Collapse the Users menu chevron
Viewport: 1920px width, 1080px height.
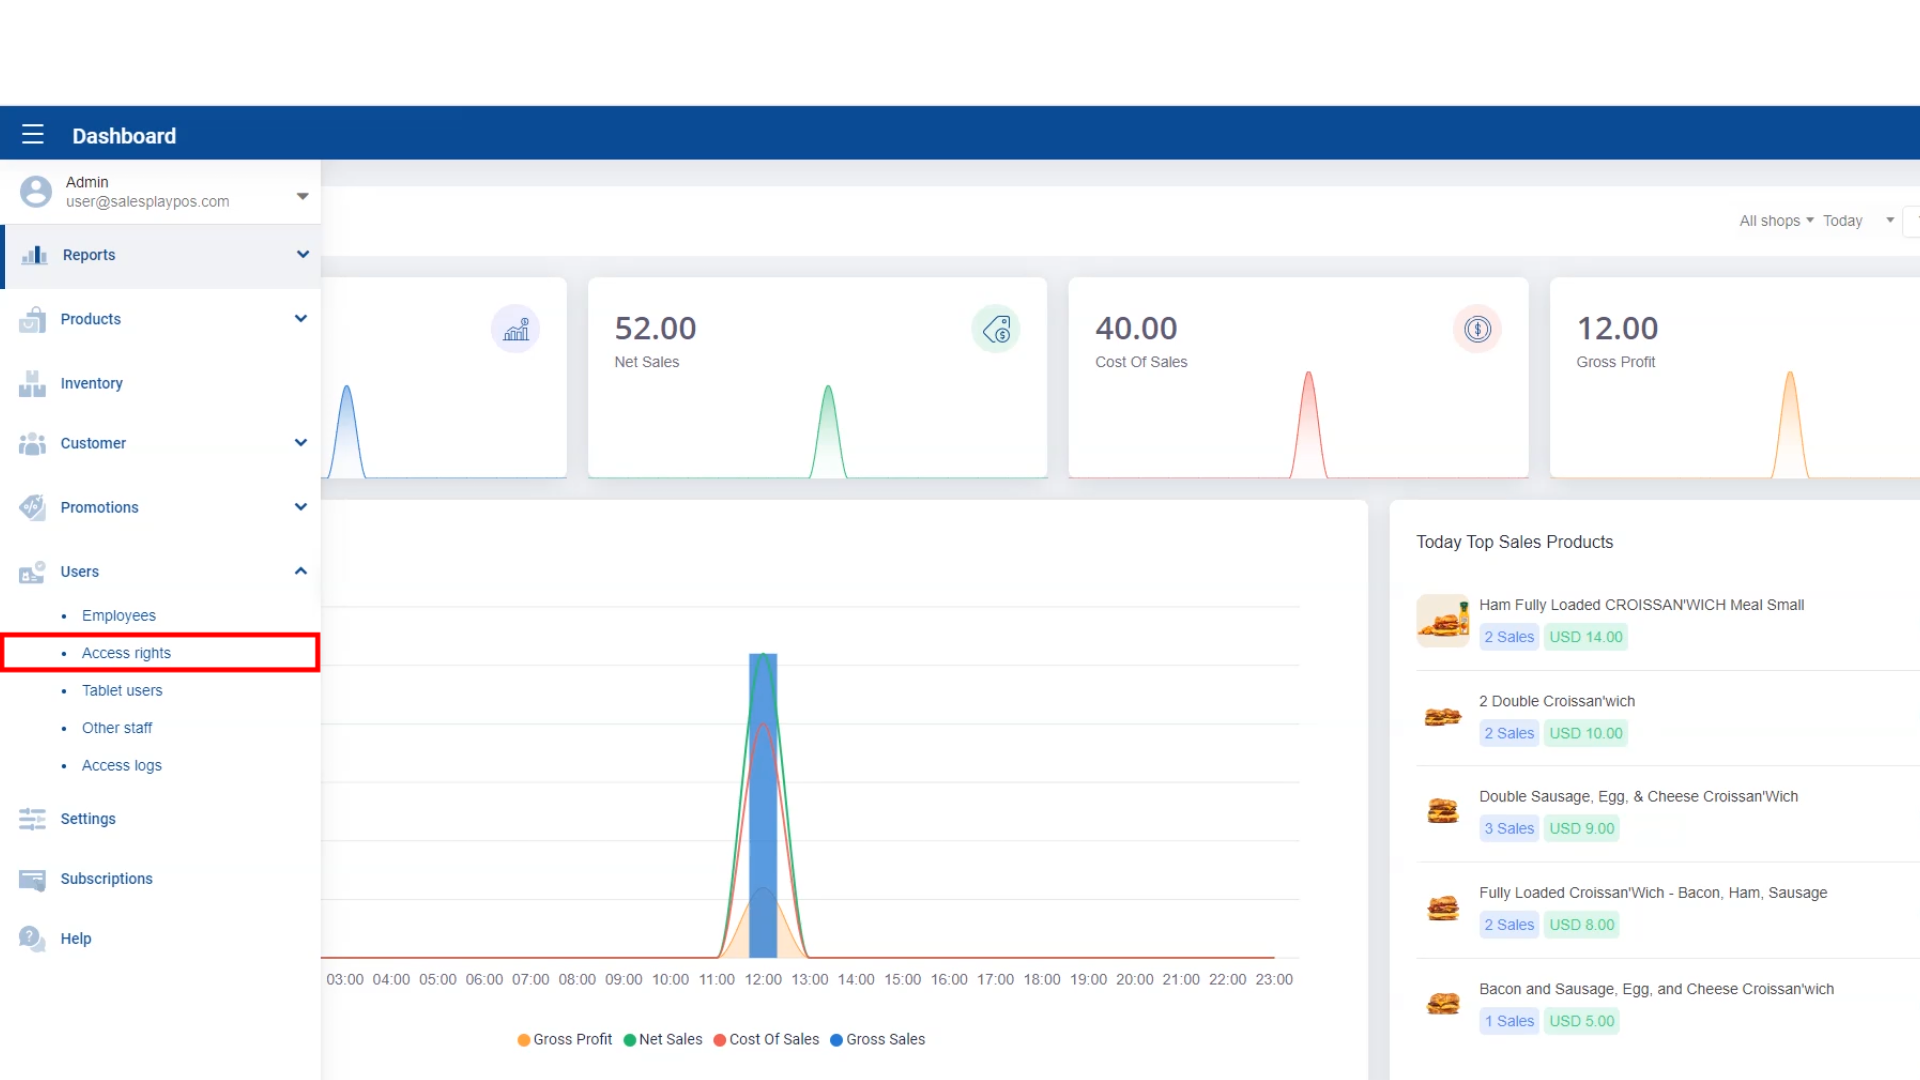300,571
